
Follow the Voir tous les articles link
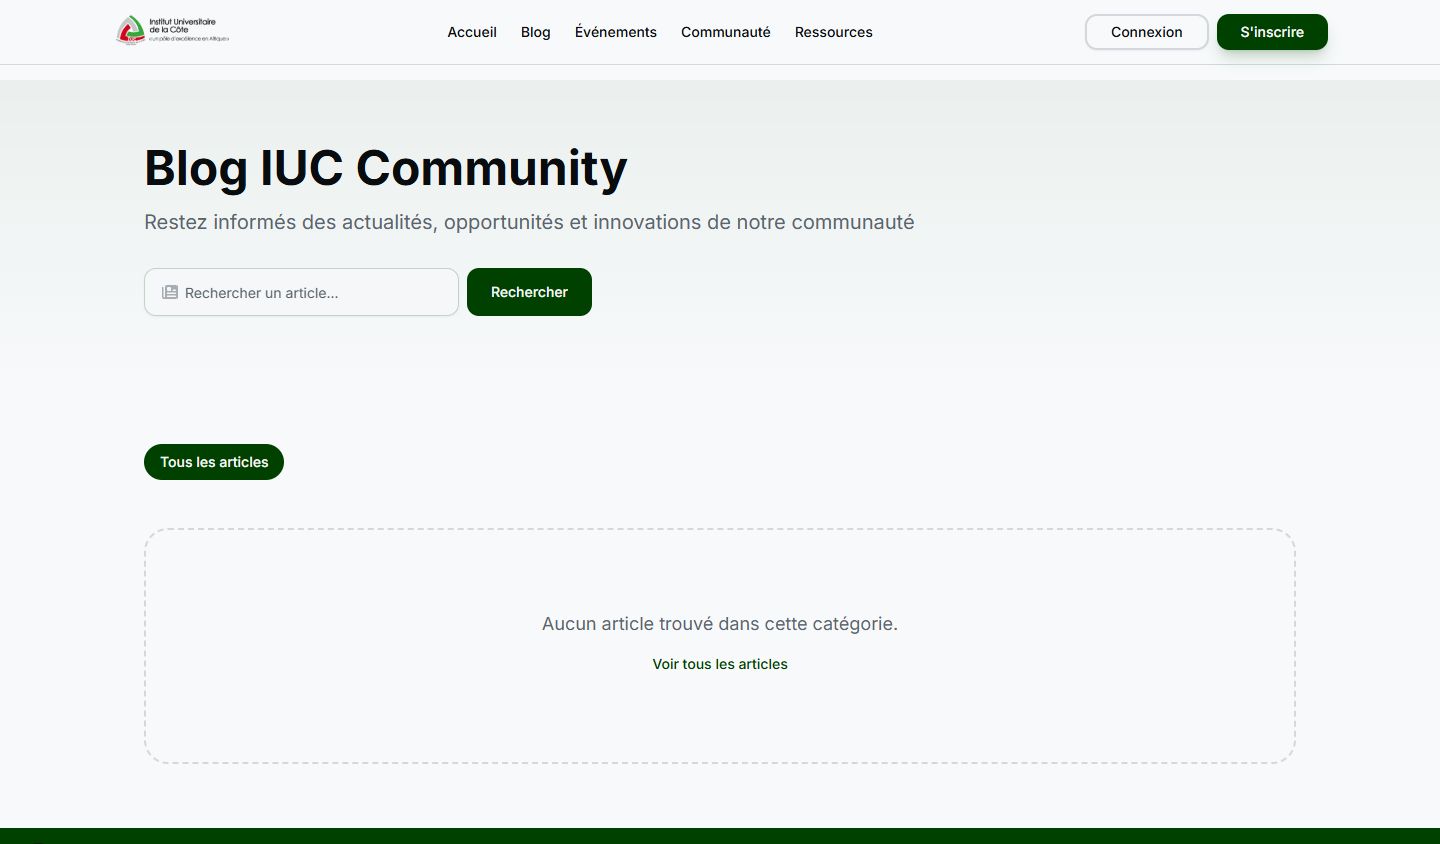pyautogui.click(x=720, y=664)
